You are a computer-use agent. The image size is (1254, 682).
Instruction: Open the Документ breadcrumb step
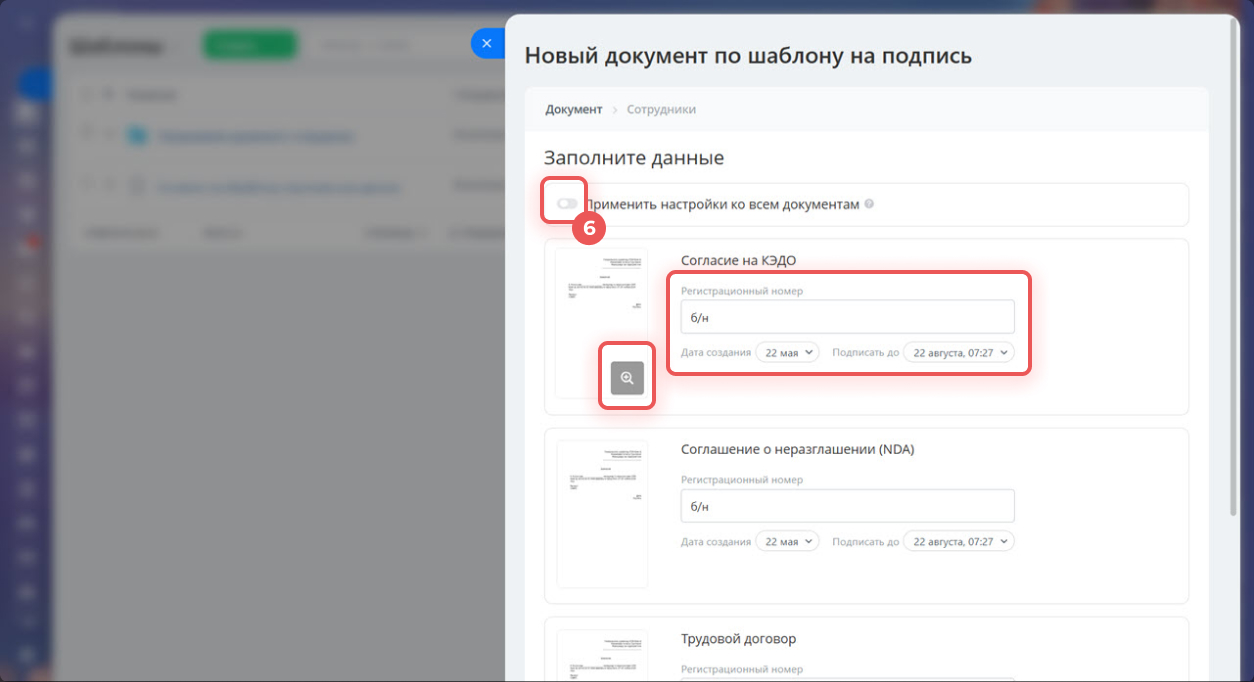point(574,109)
